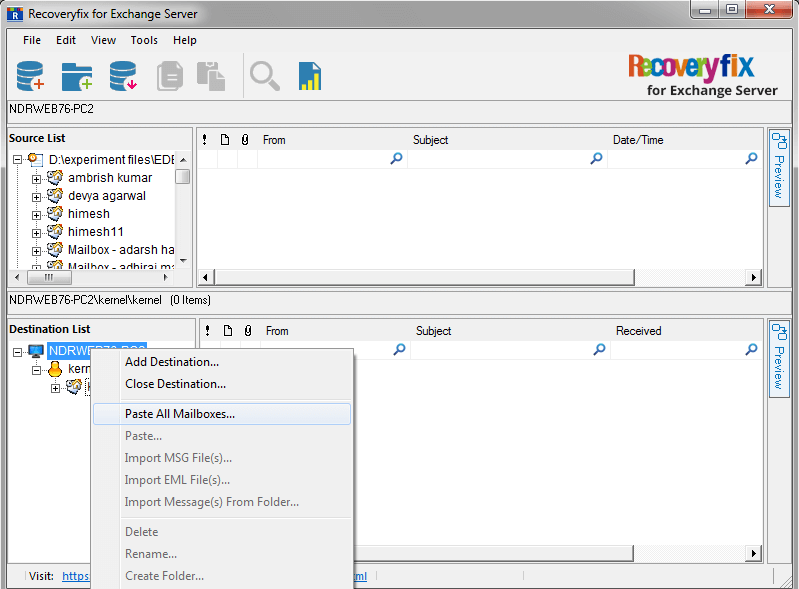Click Source List vertical scrollbar down arrow
Viewport: 799px width, 589px height.
(x=183, y=260)
